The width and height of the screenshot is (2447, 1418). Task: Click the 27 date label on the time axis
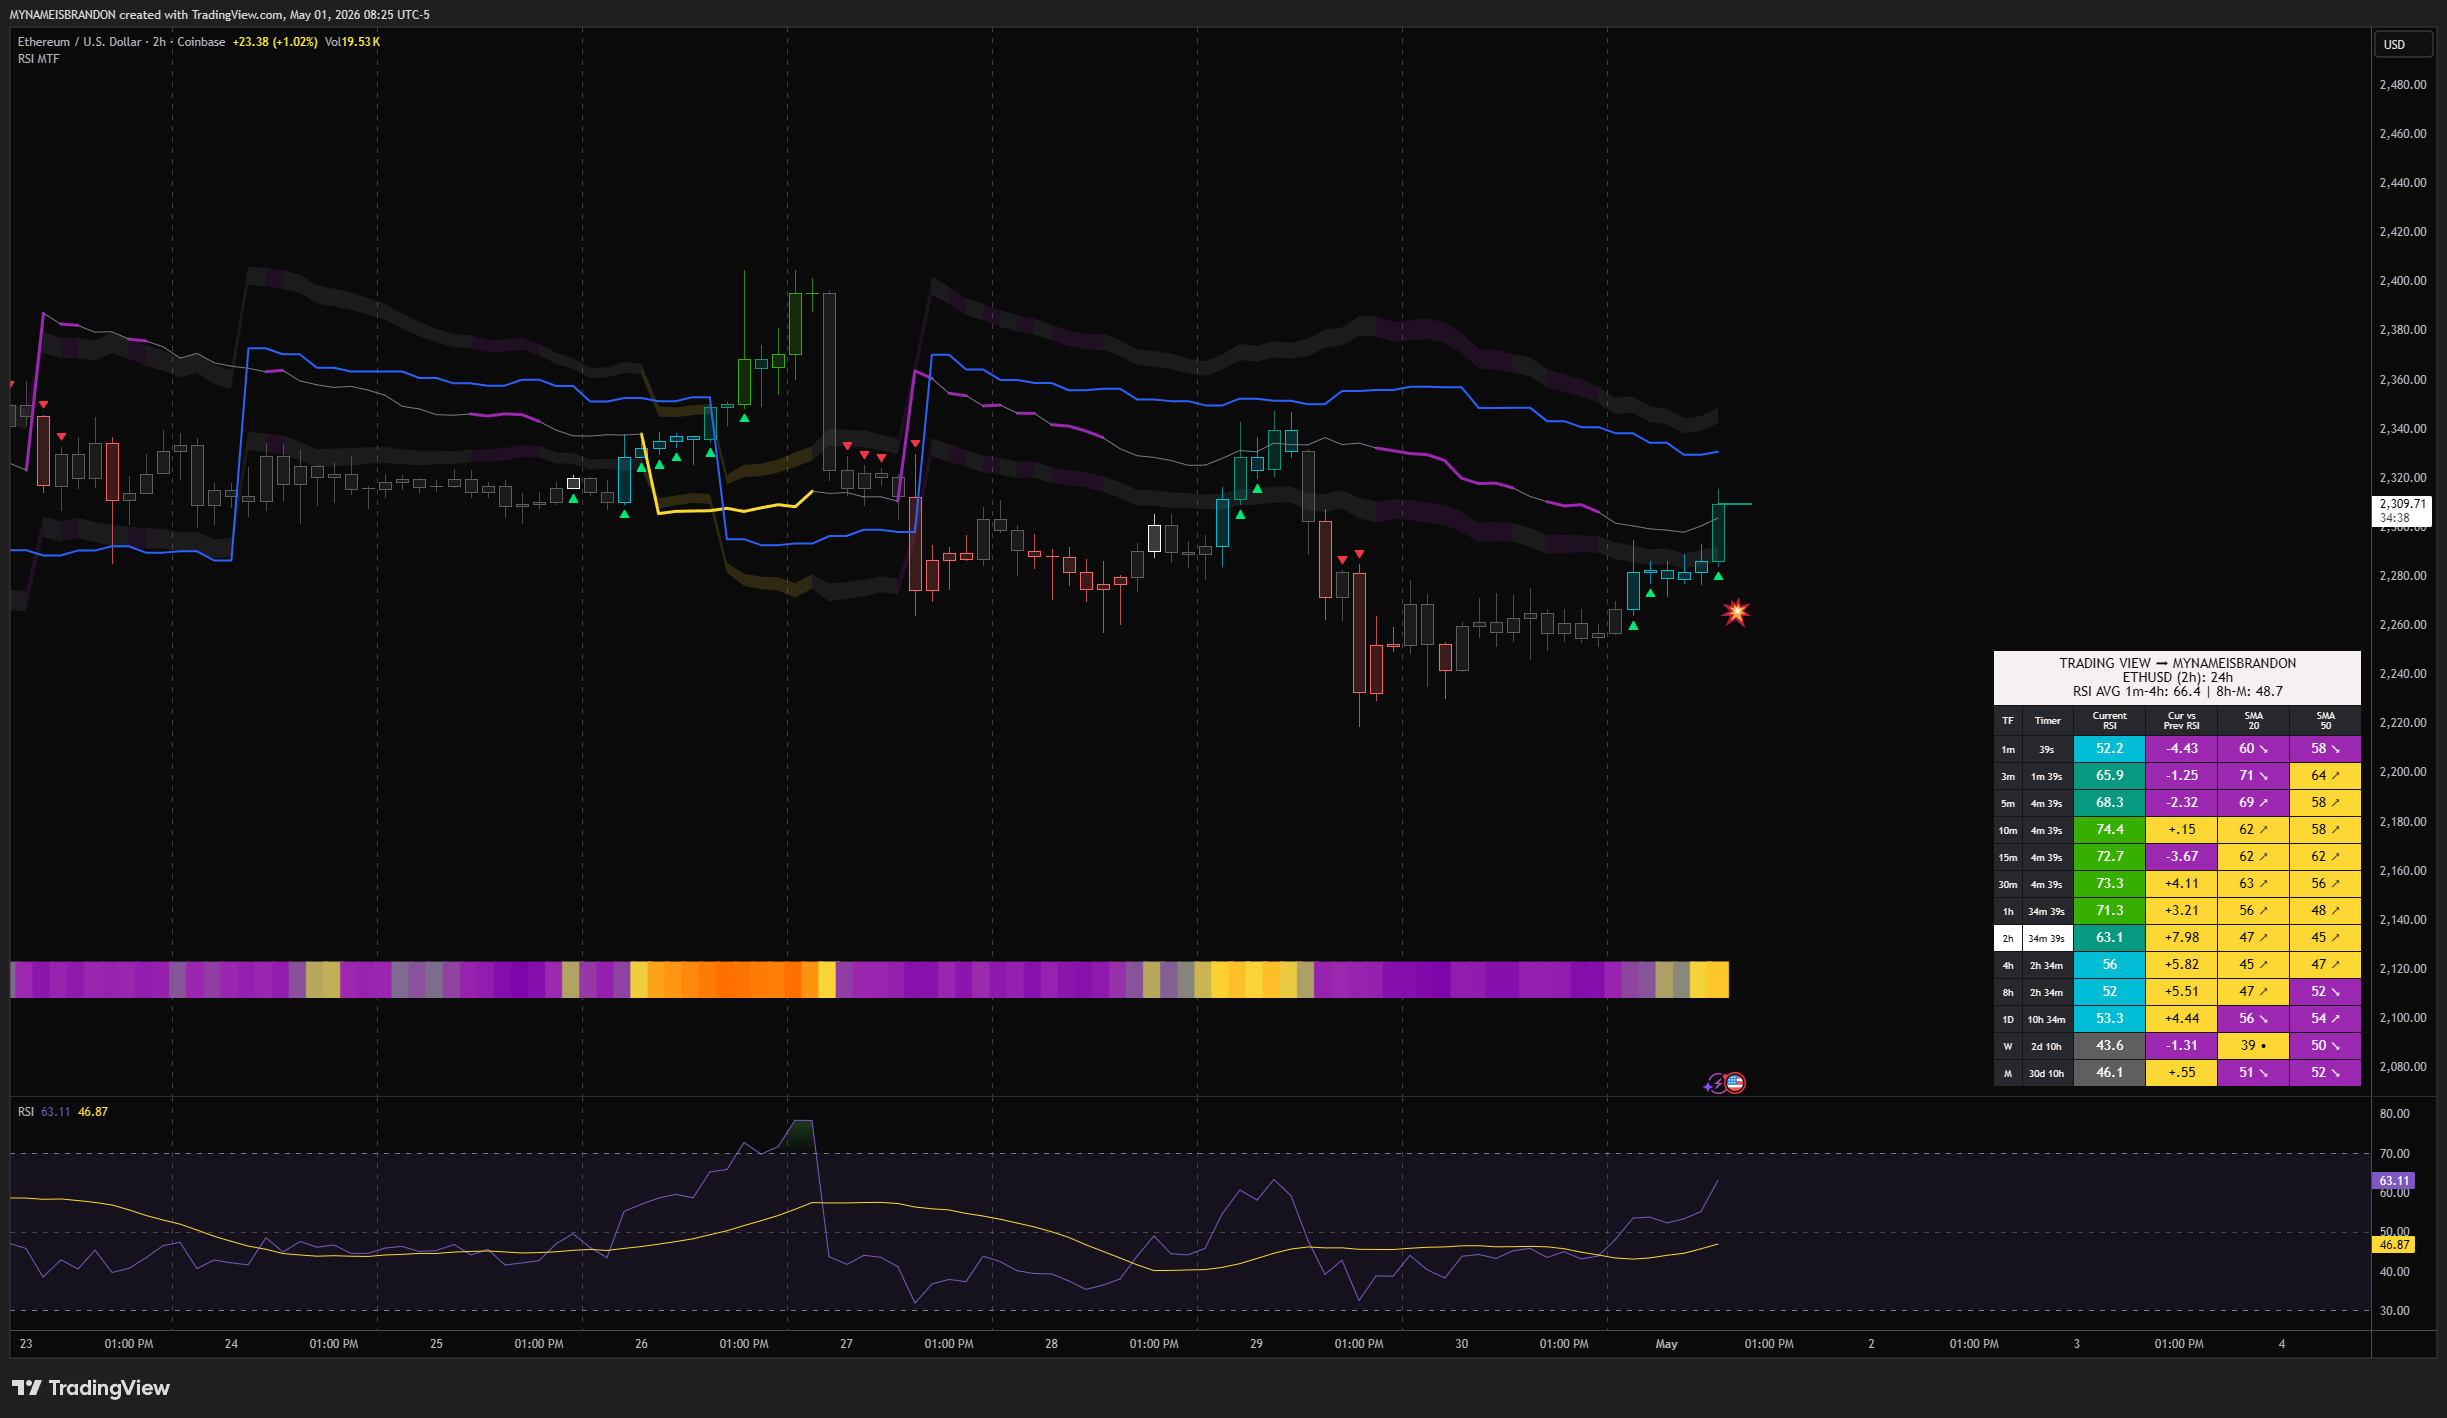coord(846,1344)
